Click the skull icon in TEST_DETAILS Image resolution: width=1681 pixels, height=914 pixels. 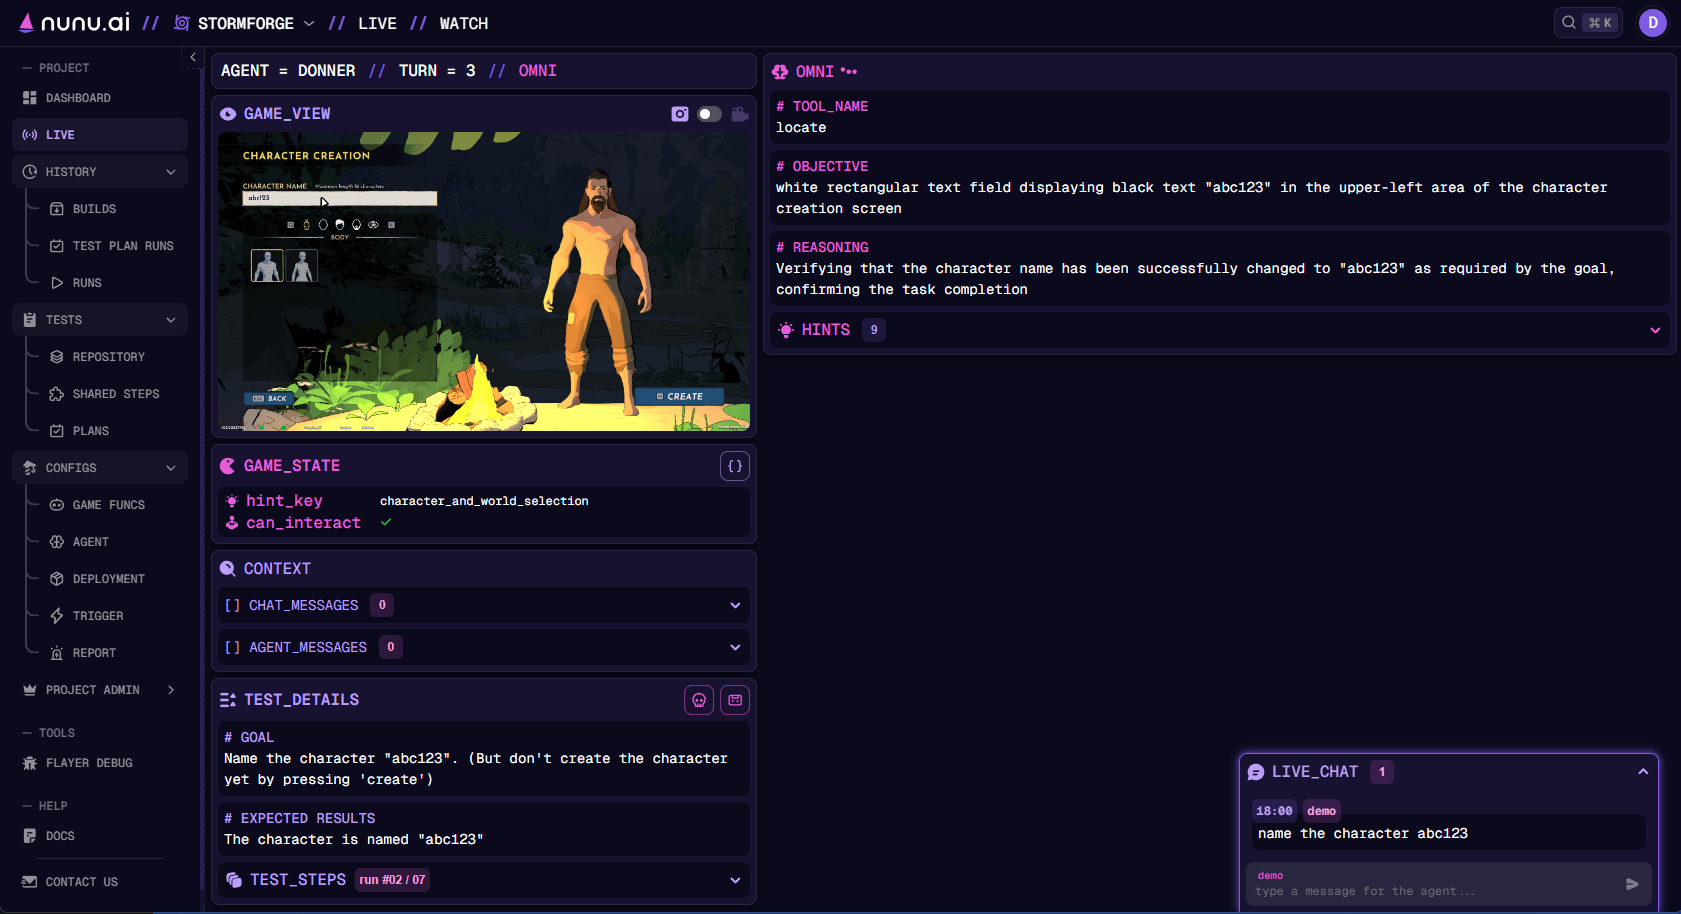(699, 700)
